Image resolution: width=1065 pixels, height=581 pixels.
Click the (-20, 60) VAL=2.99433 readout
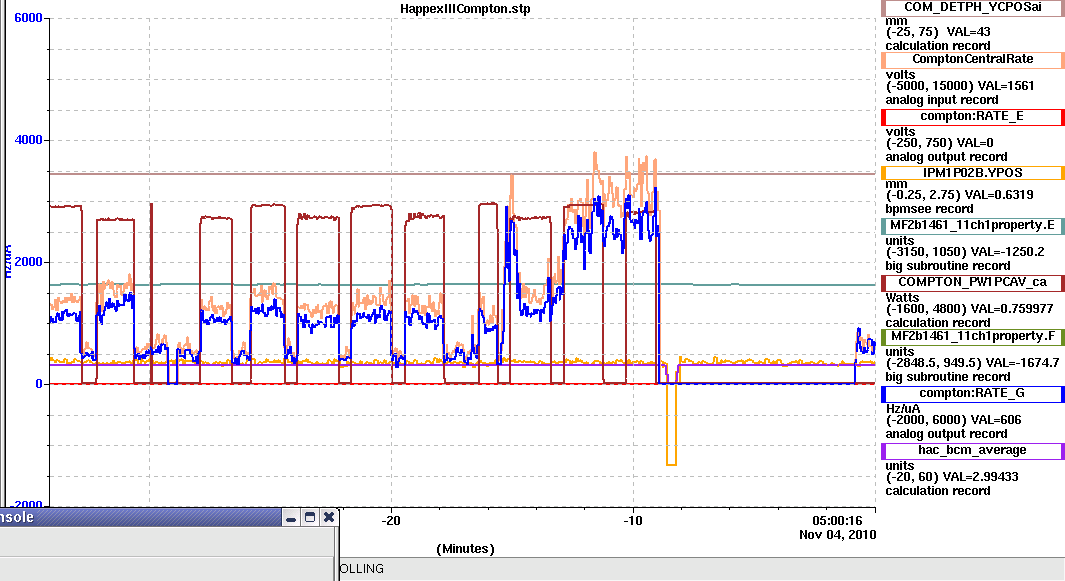pyautogui.click(x=952, y=477)
